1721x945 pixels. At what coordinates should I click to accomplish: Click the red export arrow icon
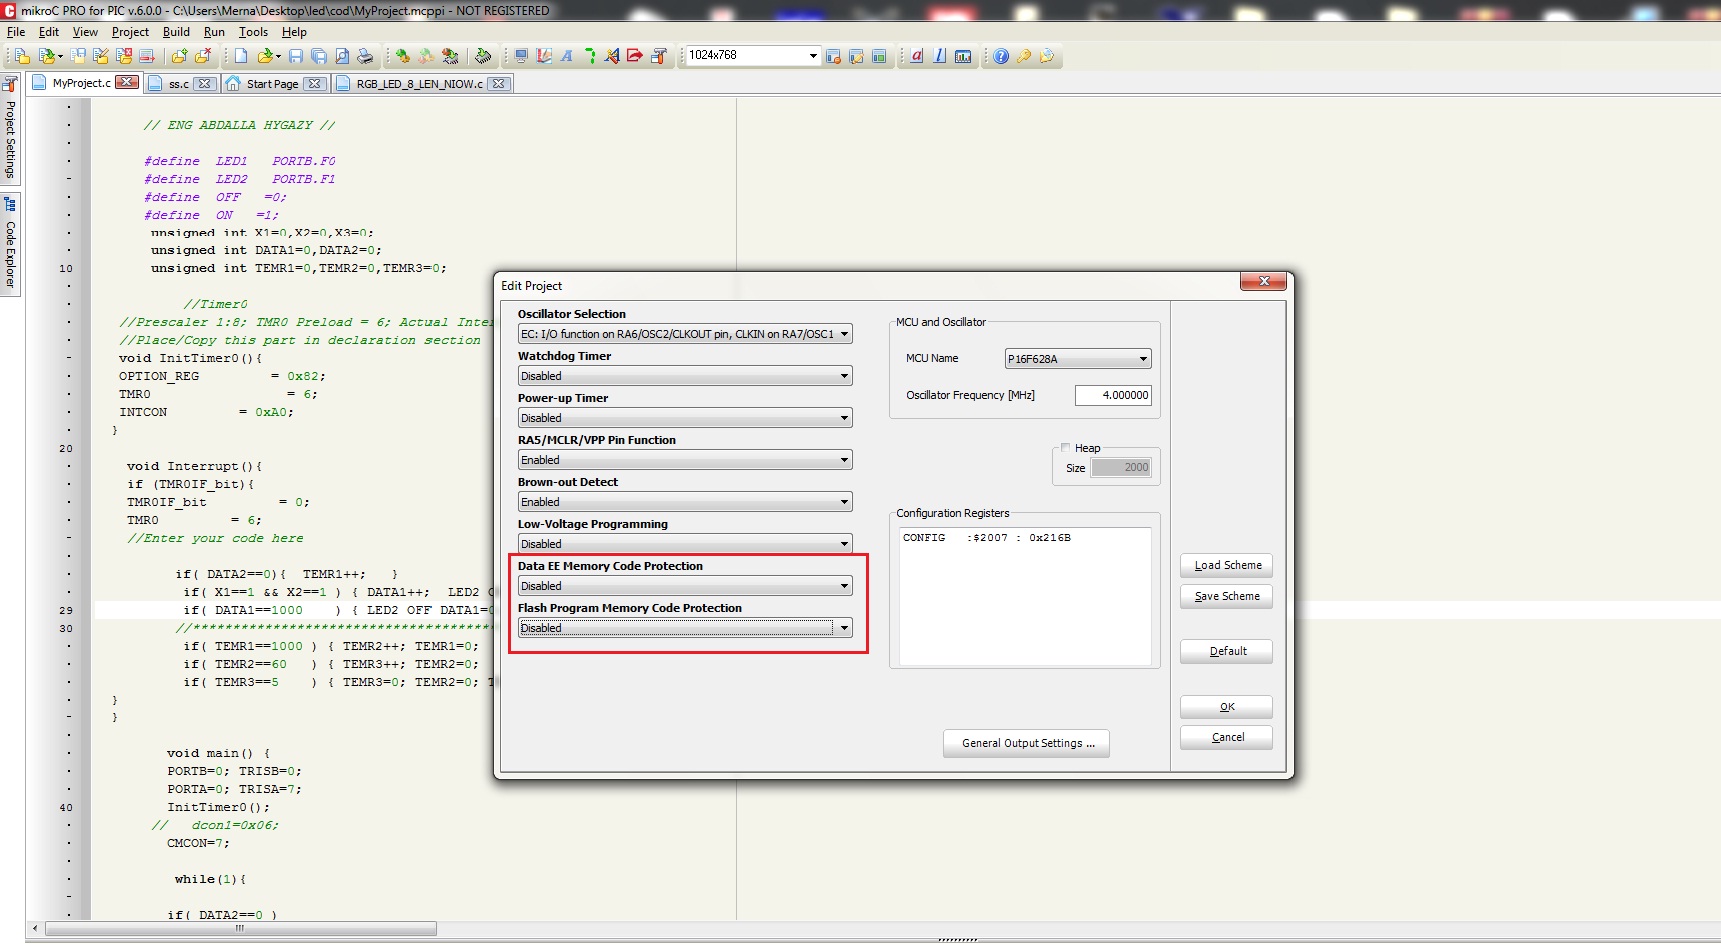[635, 56]
